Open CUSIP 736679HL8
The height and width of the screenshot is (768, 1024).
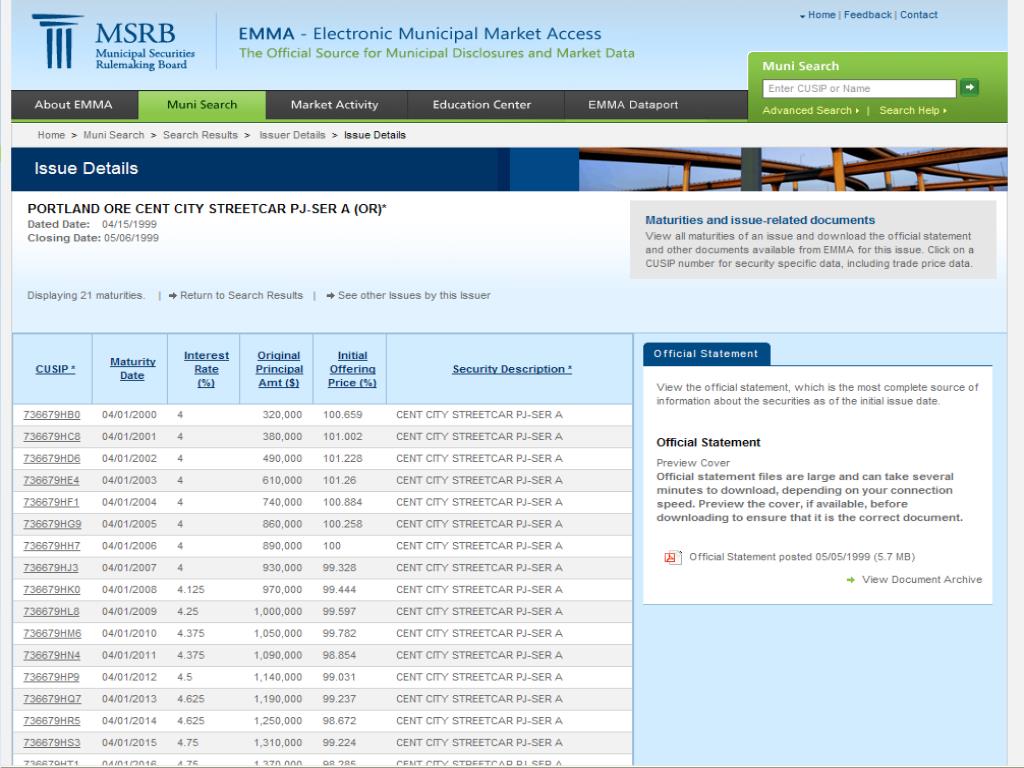52,611
